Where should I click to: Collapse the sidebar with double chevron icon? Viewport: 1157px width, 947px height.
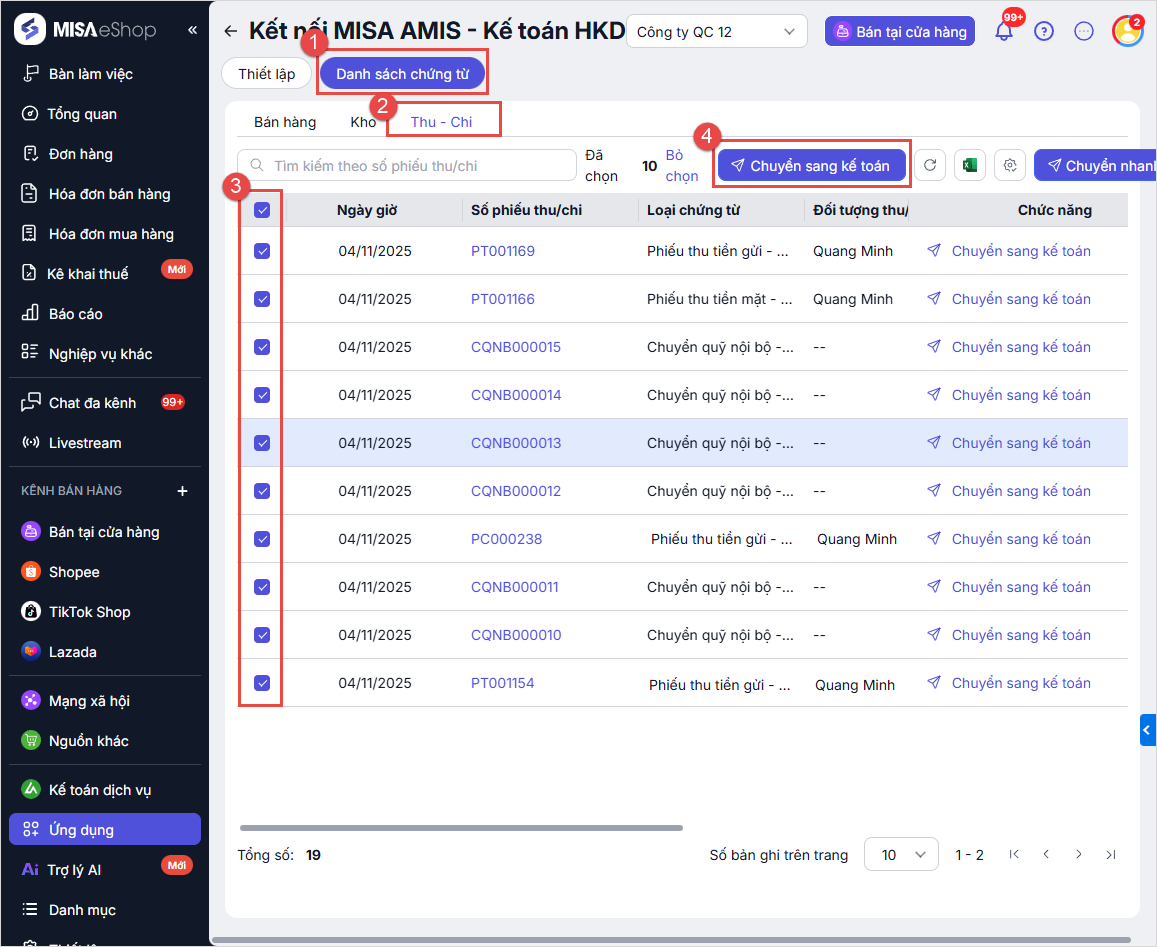tap(192, 30)
